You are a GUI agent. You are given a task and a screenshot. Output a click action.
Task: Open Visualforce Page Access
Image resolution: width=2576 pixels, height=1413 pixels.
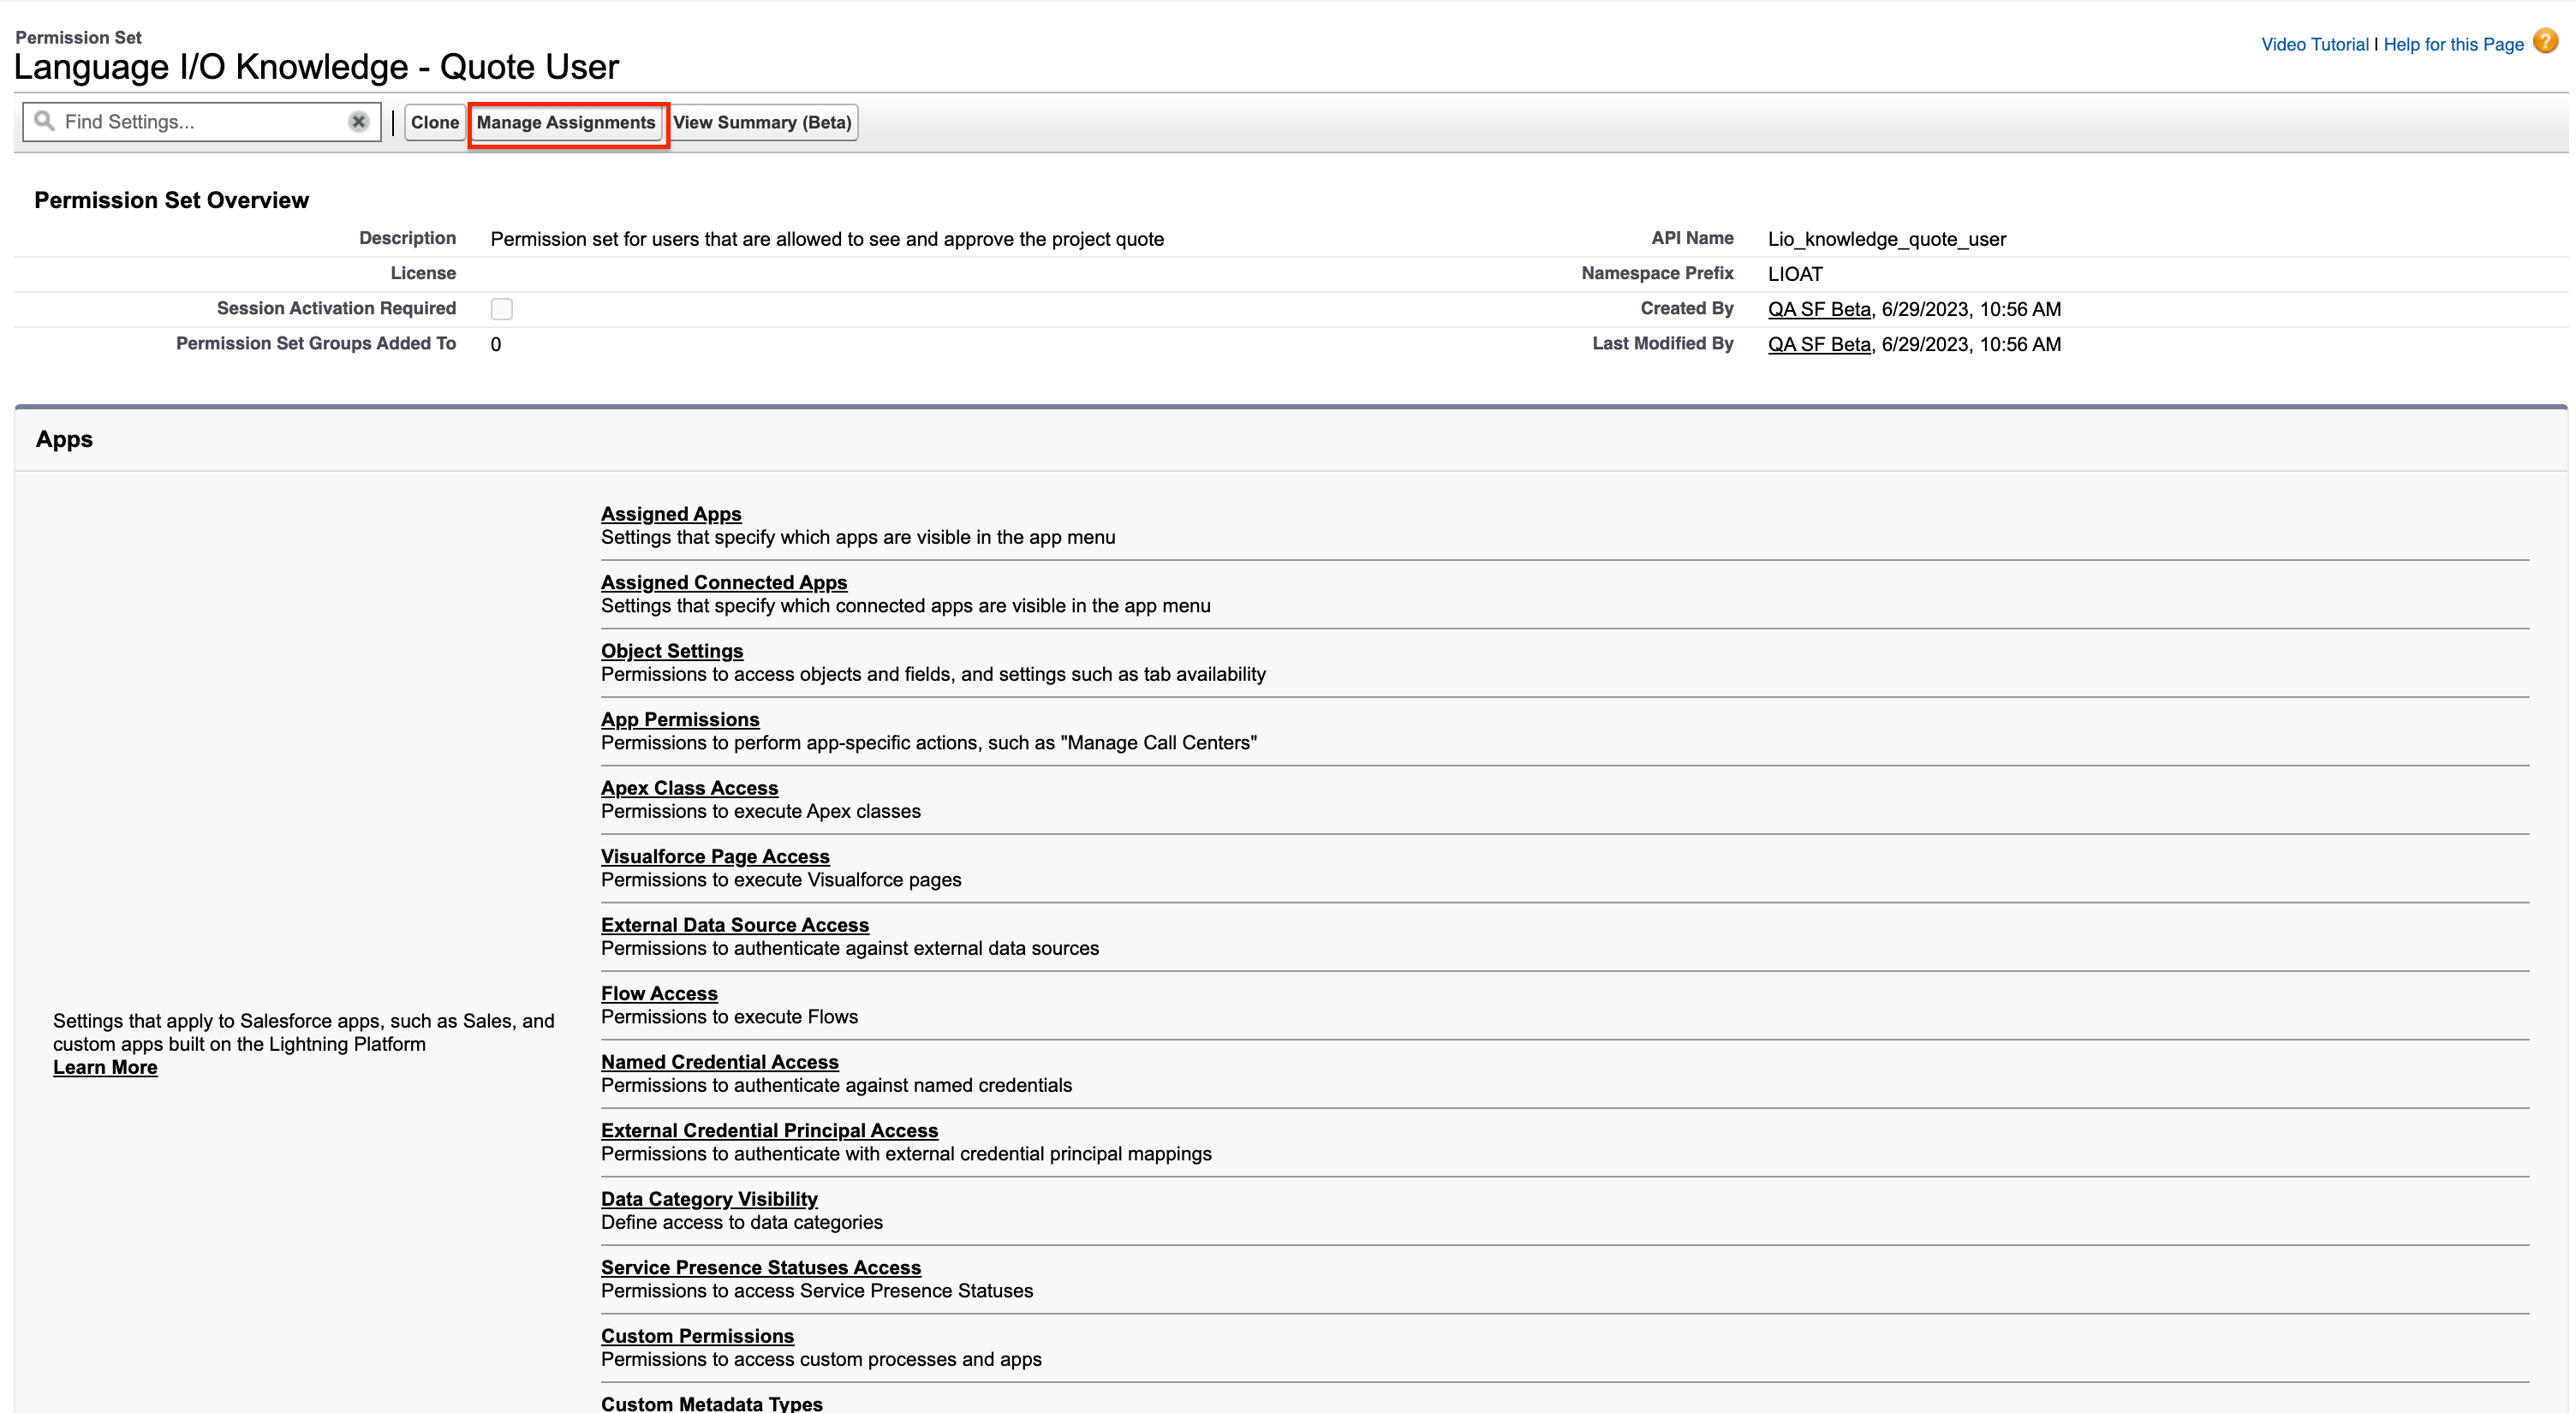[715, 856]
